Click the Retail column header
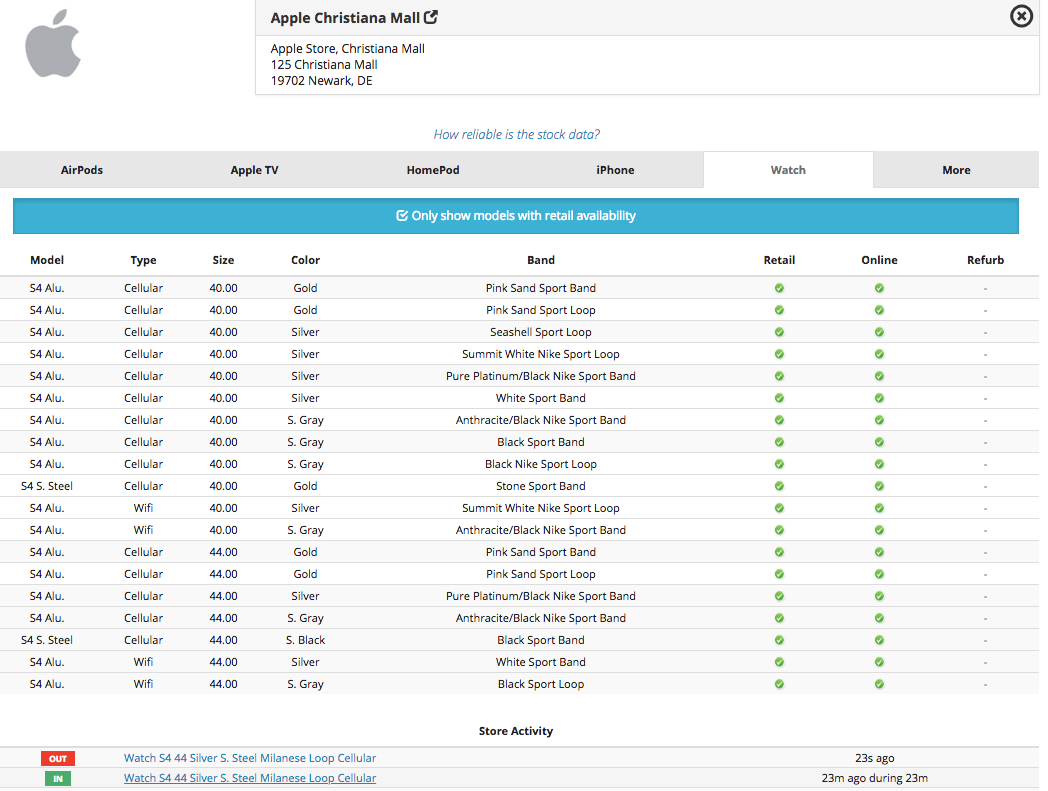 779,260
